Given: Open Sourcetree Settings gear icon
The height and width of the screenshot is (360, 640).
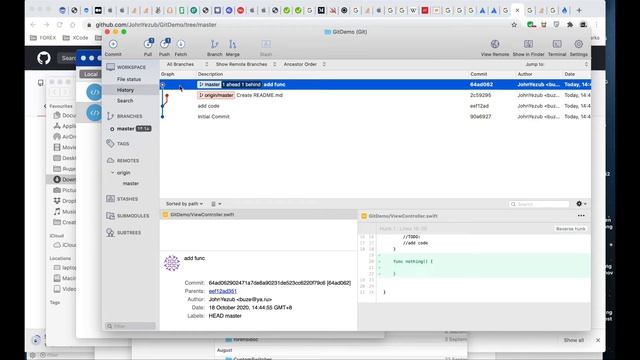Looking at the screenshot, I should (x=578, y=44).
